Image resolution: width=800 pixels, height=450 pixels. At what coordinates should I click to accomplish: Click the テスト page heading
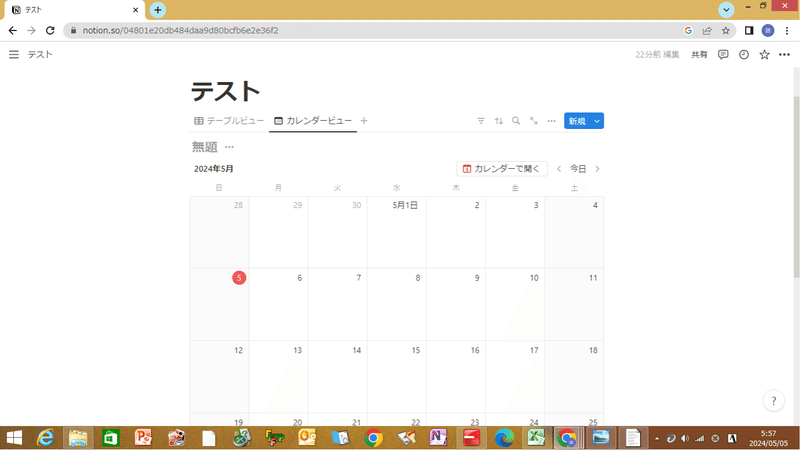[x=226, y=92]
